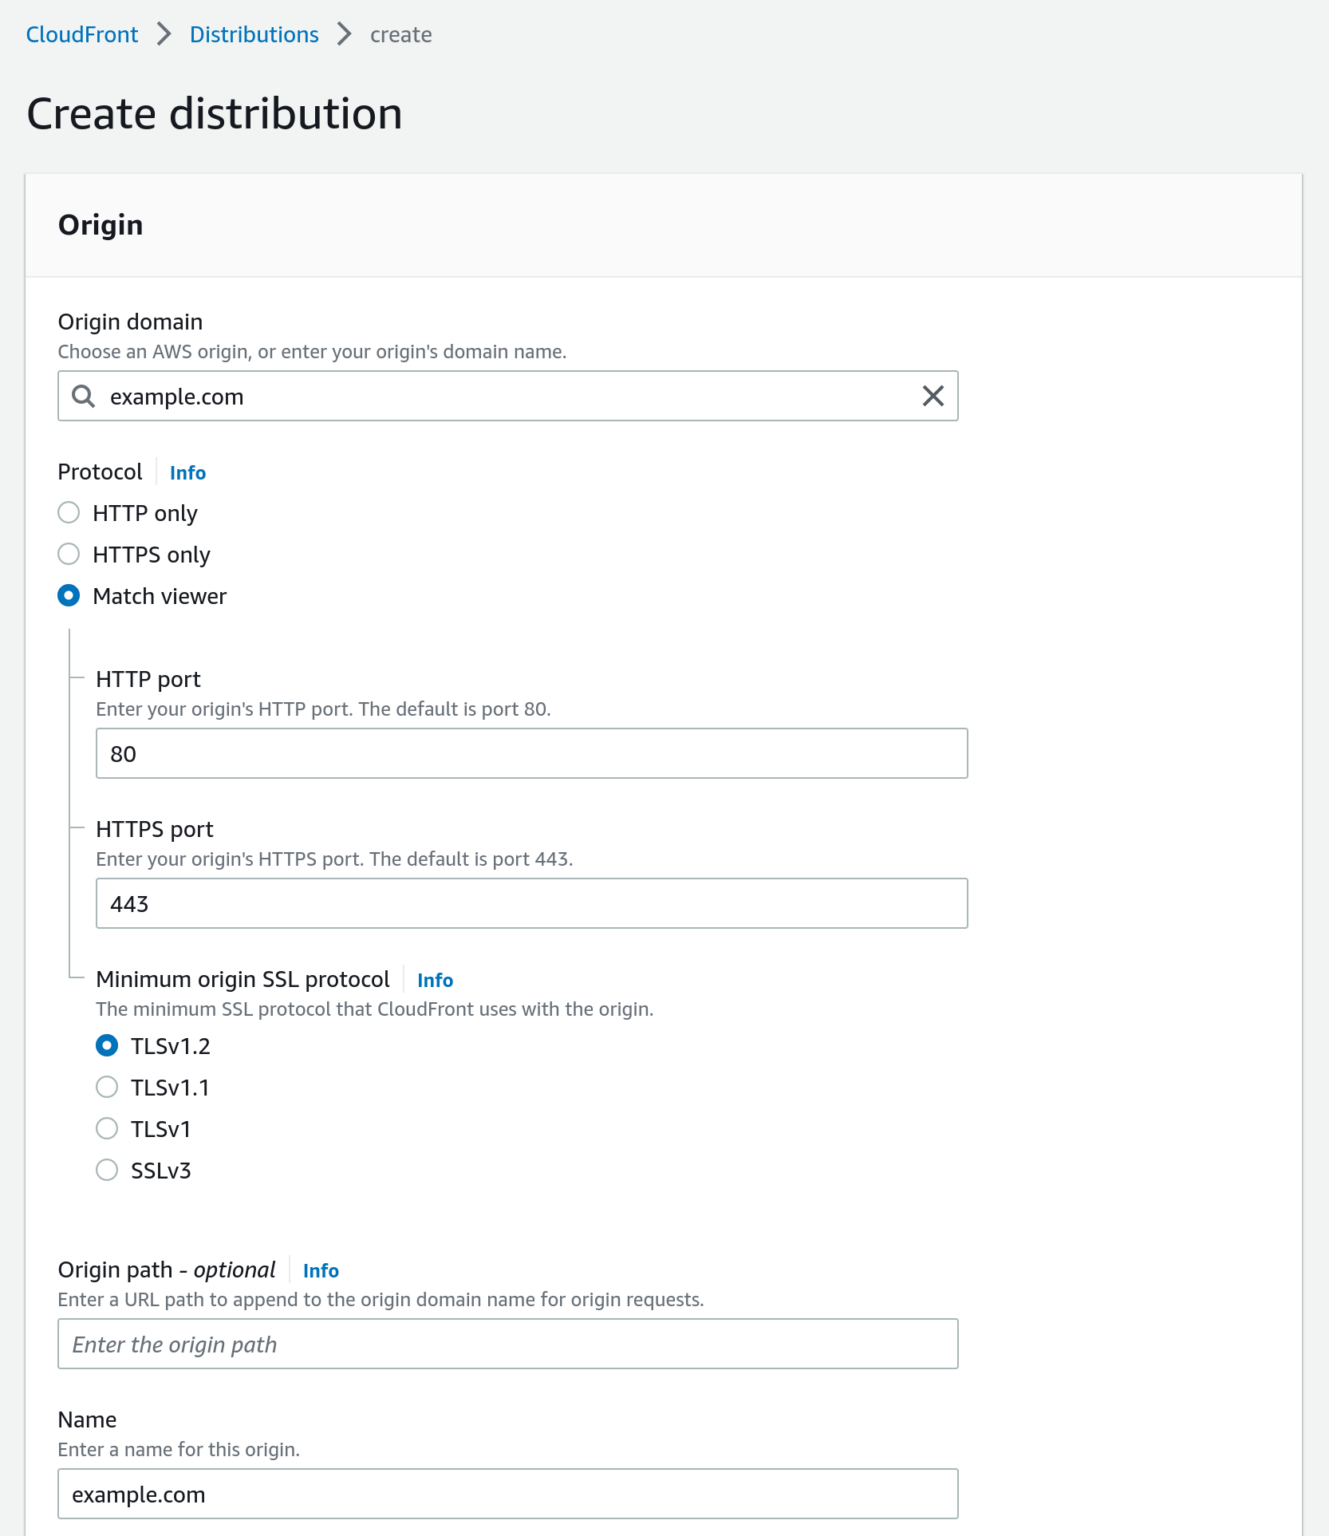Go to Distributions breadcrumb link
This screenshot has height=1536, width=1329.
(x=254, y=35)
